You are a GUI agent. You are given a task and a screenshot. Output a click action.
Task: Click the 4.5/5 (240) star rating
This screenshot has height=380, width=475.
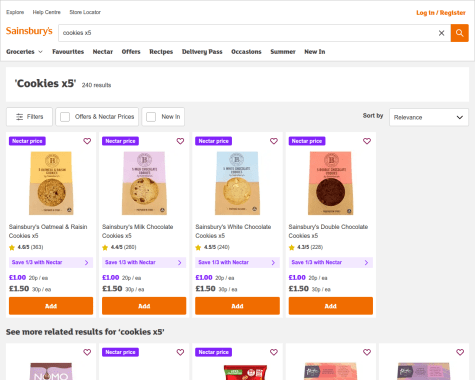tap(213, 247)
